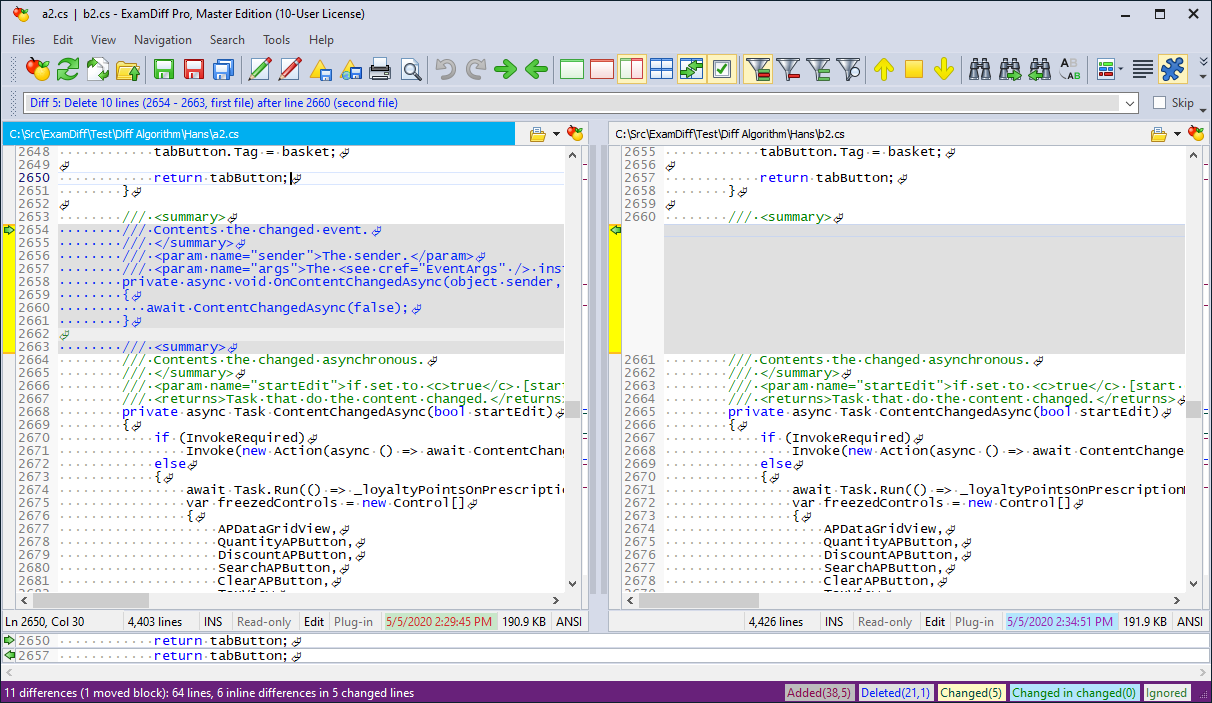Toggle show only first file green pane
This screenshot has height=703, width=1212.
click(572, 69)
